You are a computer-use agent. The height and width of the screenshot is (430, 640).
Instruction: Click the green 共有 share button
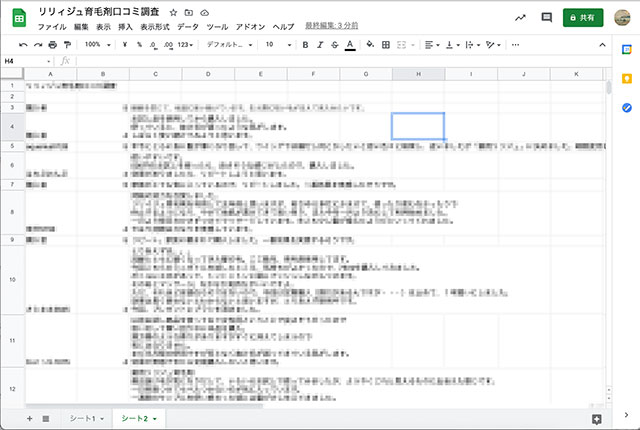[x=583, y=18]
